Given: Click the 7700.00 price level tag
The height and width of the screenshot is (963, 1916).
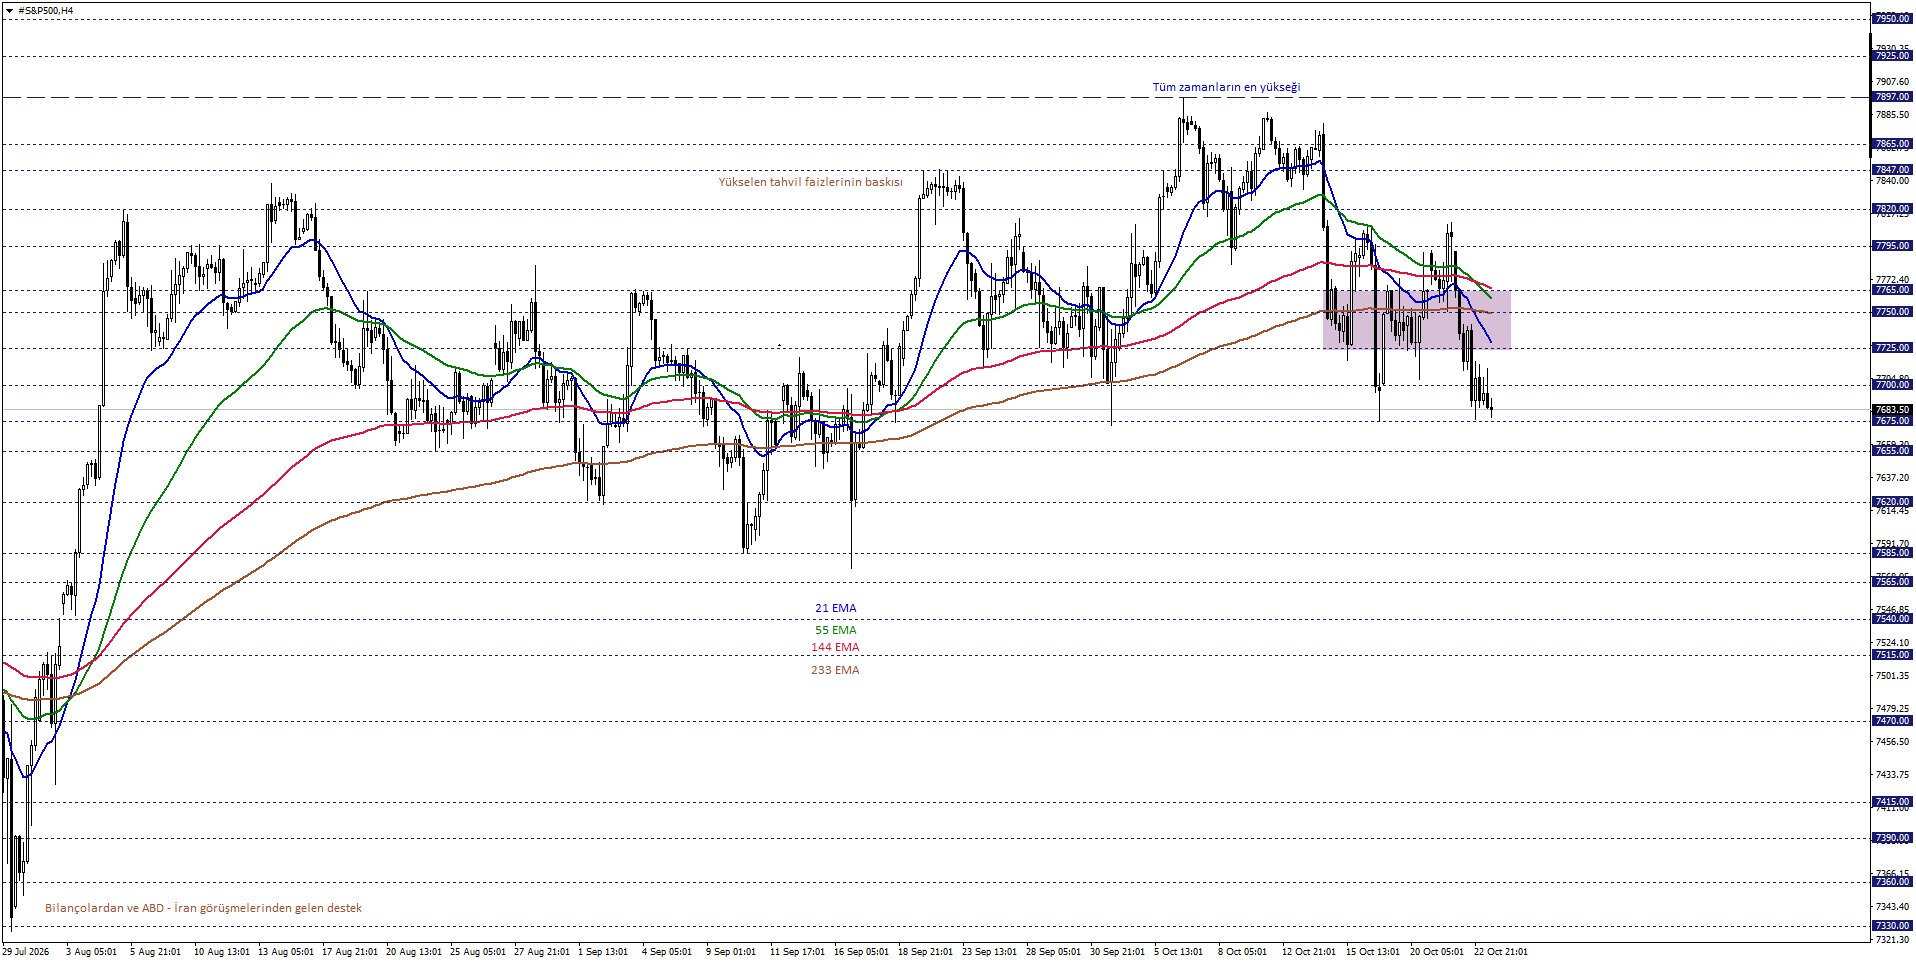Looking at the screenshot, I should click(1891, 385).
